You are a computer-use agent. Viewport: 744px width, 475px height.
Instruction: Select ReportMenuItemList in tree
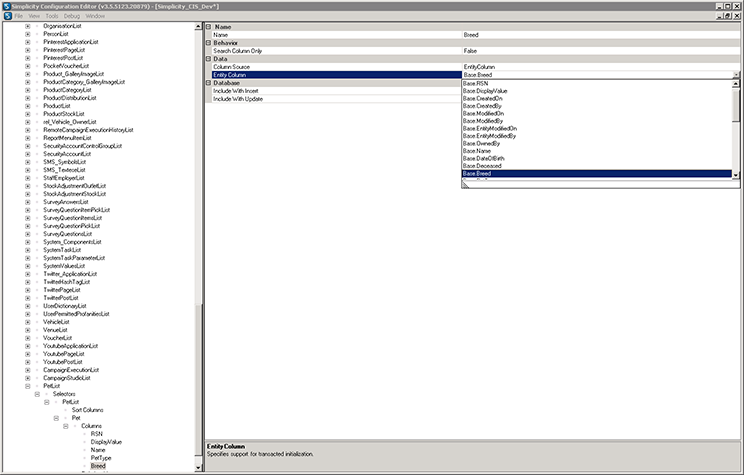(67, 138)
